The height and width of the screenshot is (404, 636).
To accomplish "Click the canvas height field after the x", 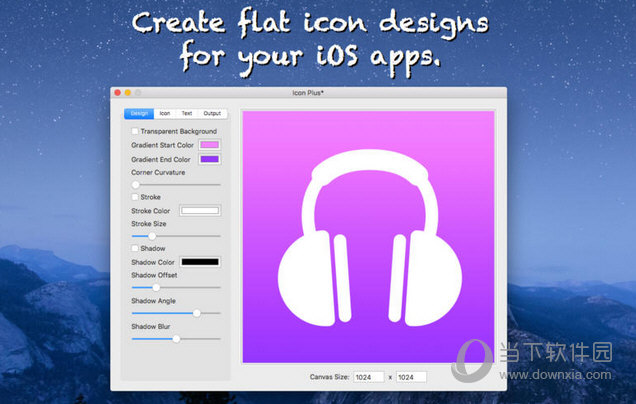I will point(411,377).
